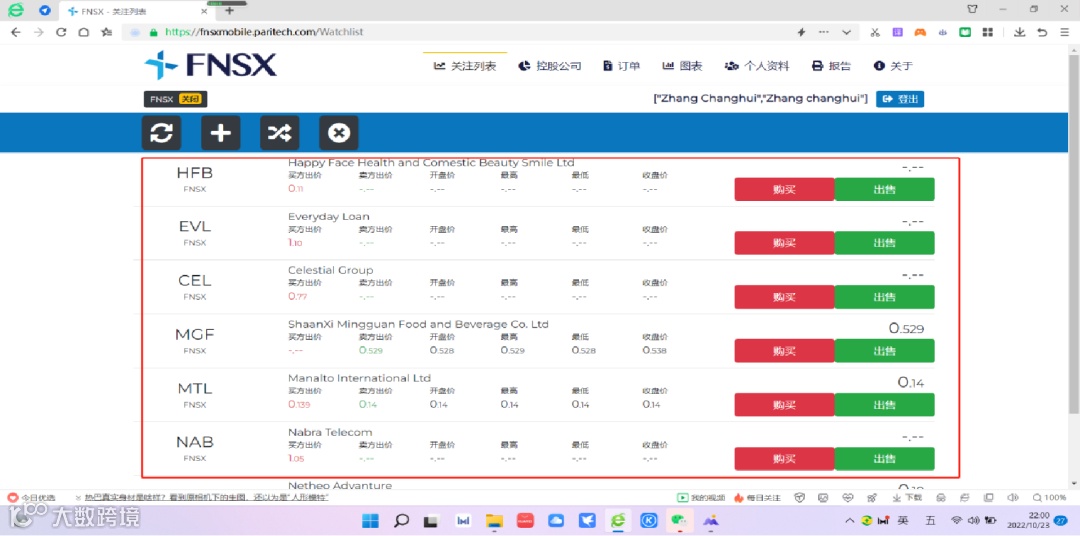1080x536 pixels.
Task: Sell EVL with 出售 button
Action: pos(884,243)
